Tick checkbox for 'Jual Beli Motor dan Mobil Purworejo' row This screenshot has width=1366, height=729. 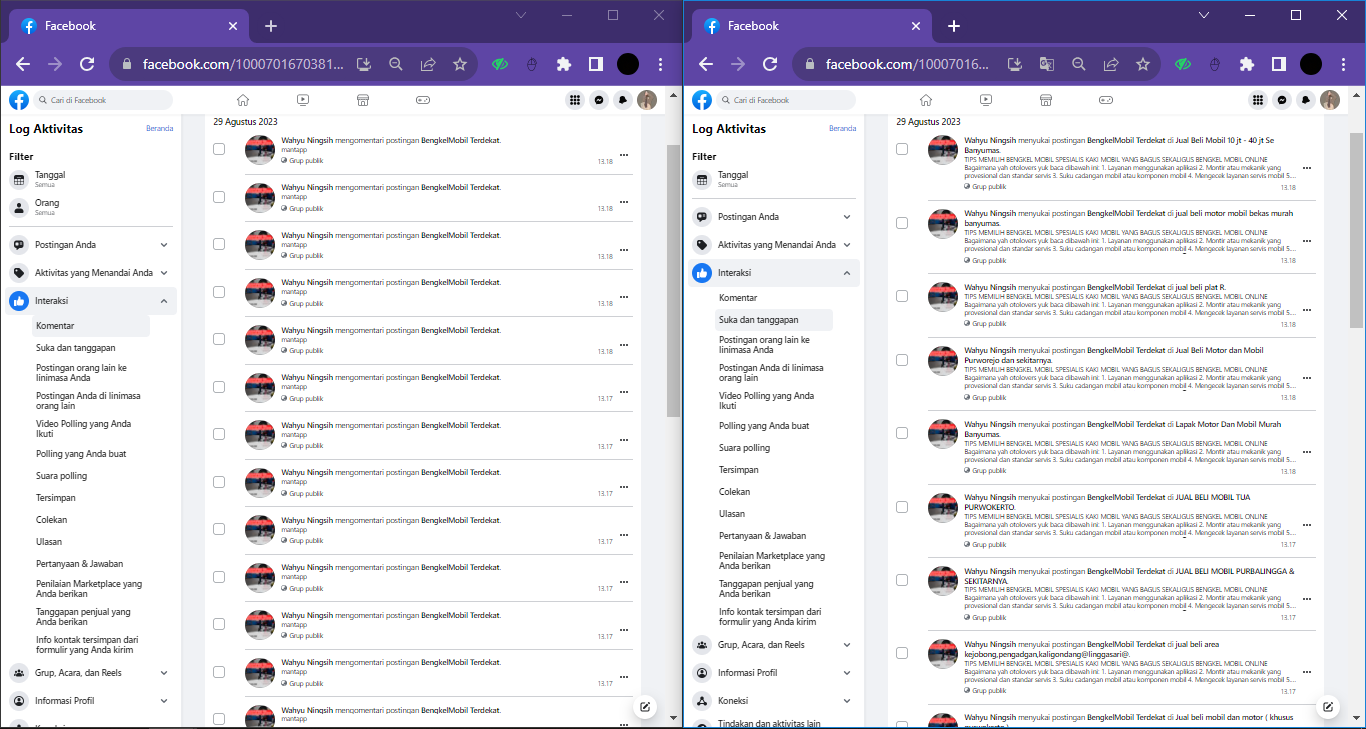click(902, 359)
